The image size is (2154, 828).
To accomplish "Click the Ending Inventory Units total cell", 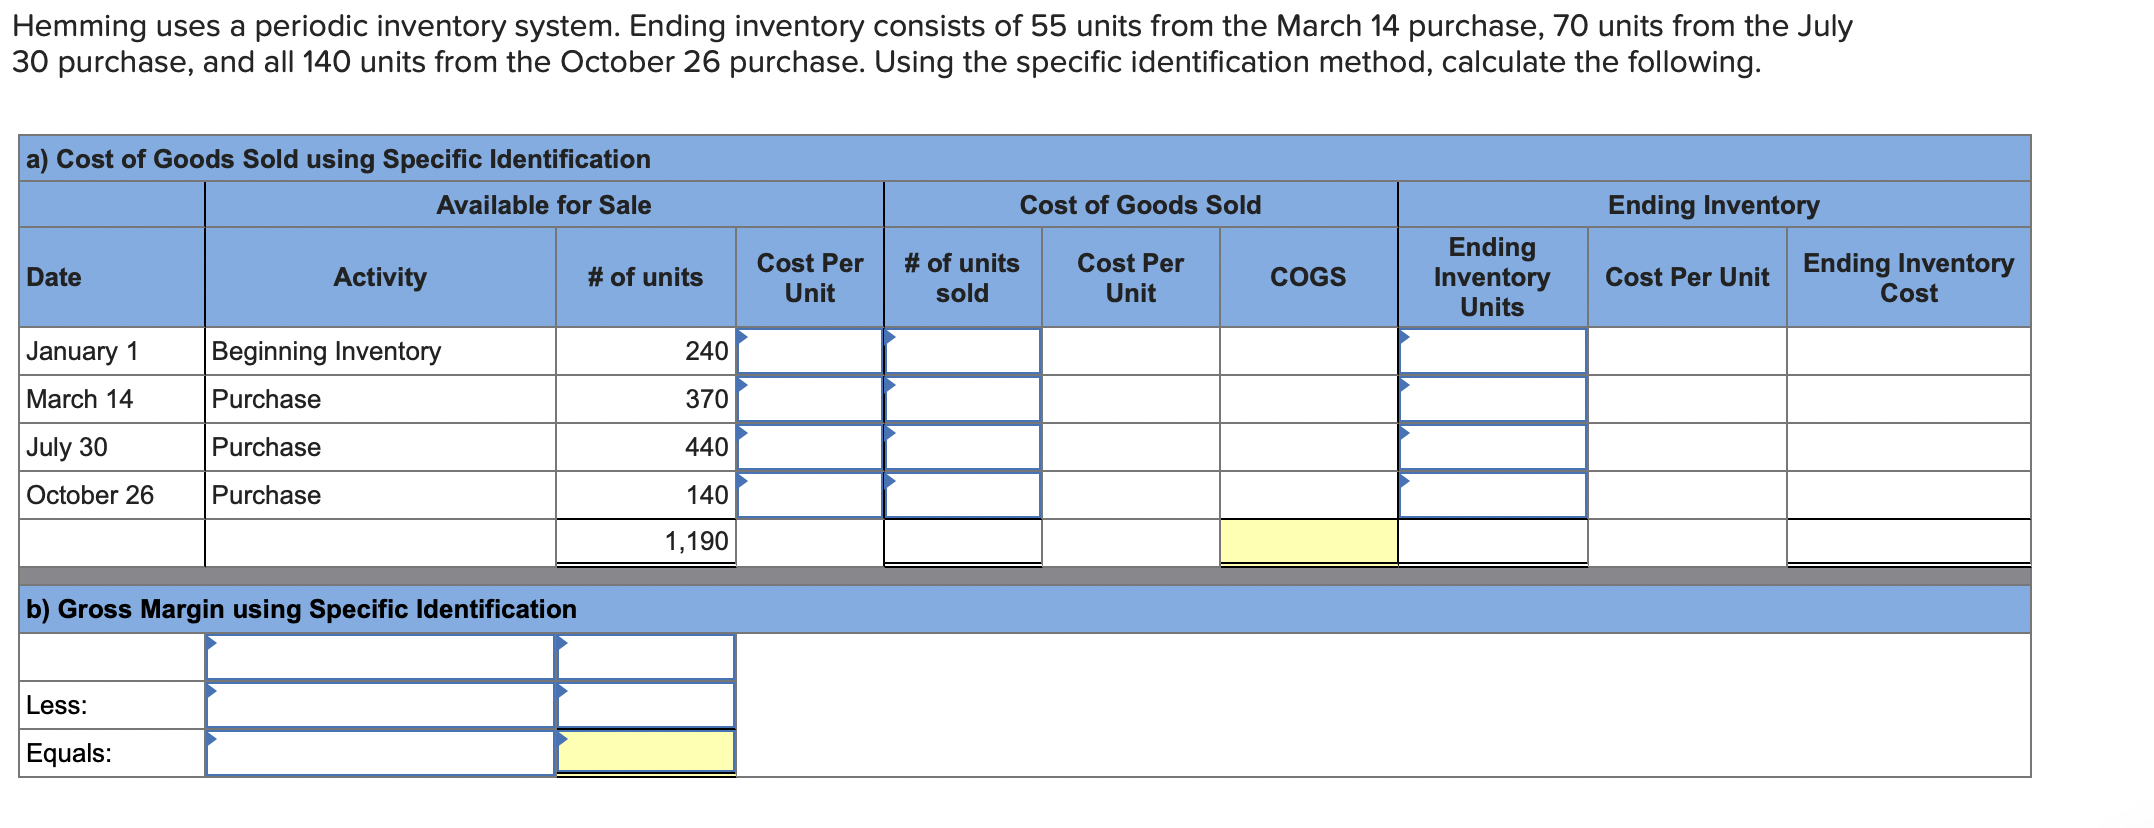I will click(x=1493, y=542).
